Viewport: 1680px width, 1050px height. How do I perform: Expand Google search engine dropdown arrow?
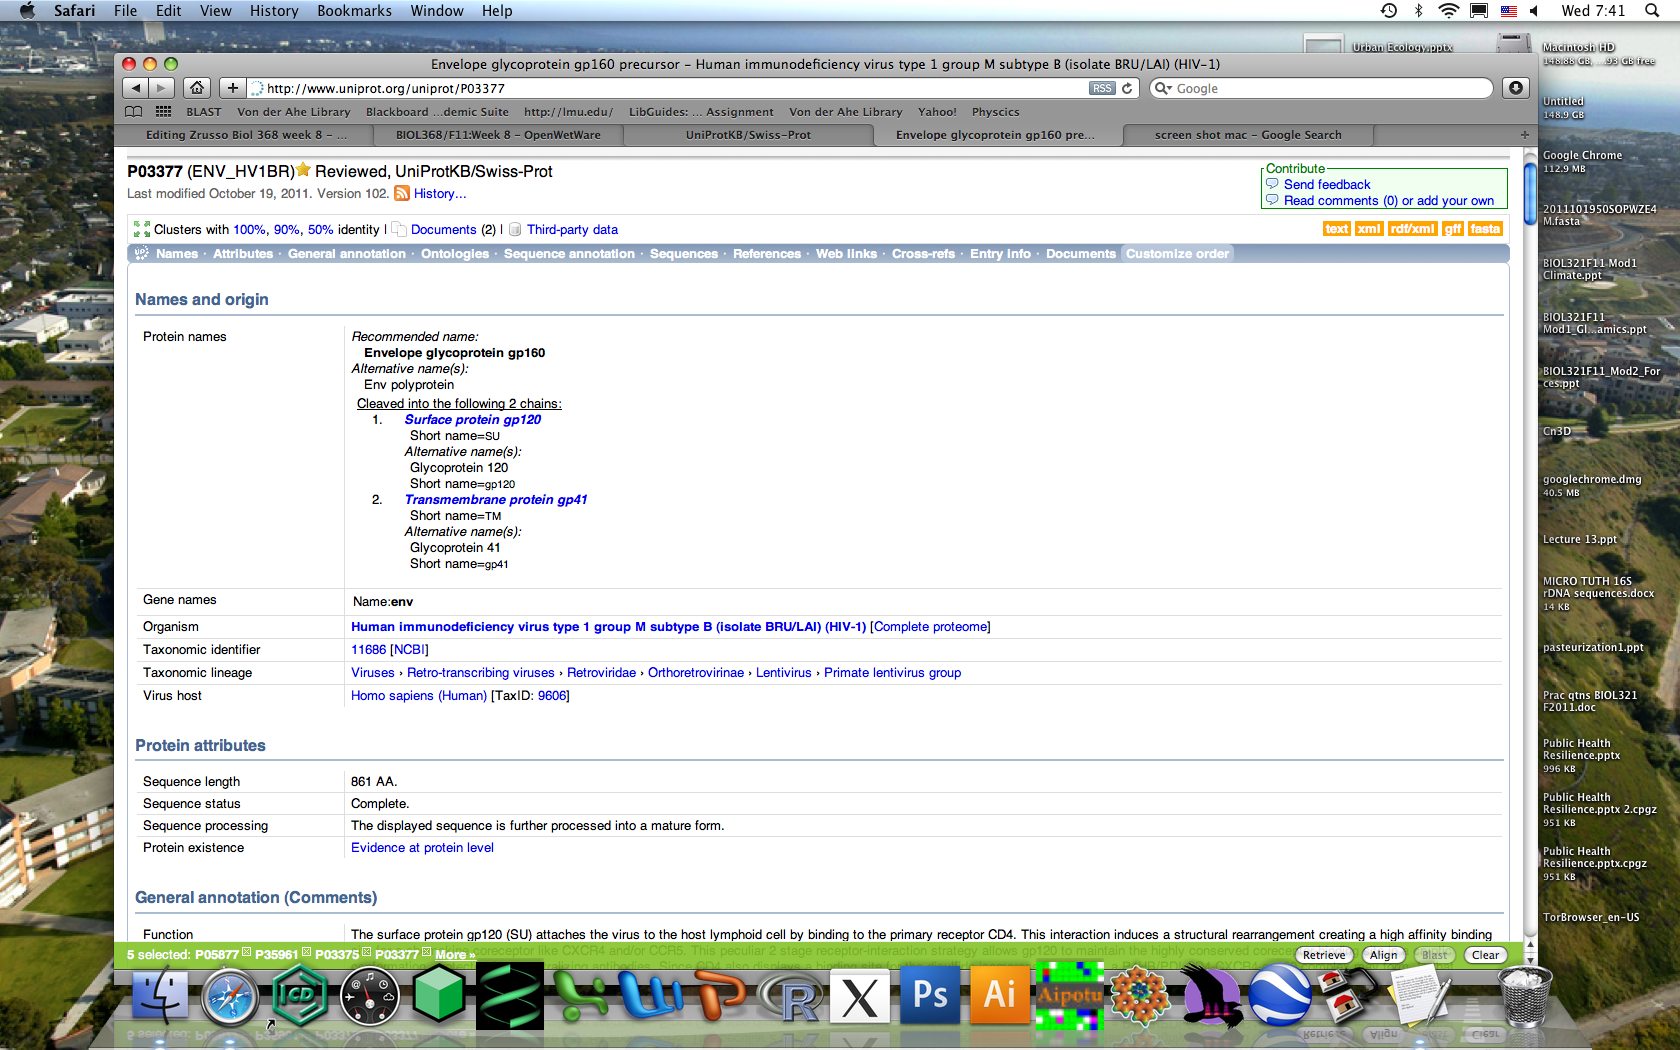[1164, 88]
